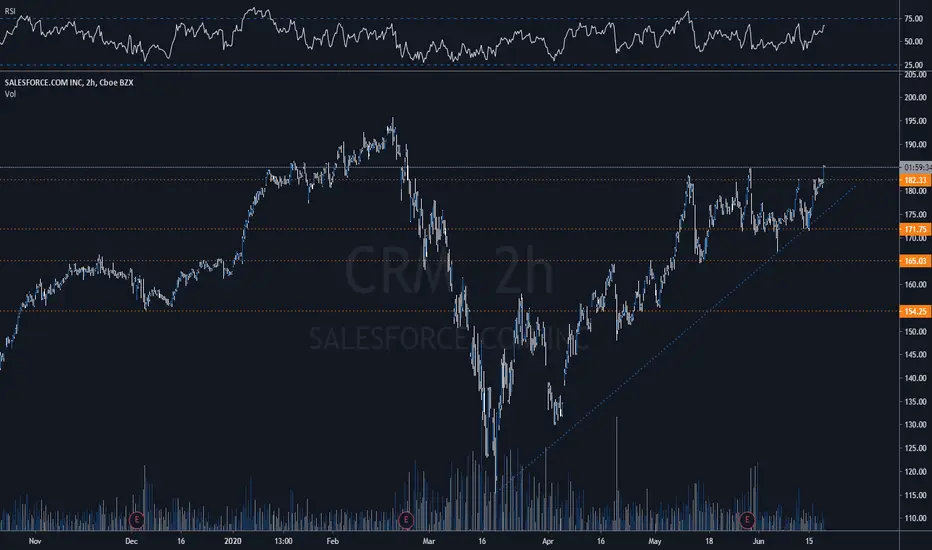Click the 120.00 price axis value
This screenshot has height=550, width=932.
pos(915,472)
